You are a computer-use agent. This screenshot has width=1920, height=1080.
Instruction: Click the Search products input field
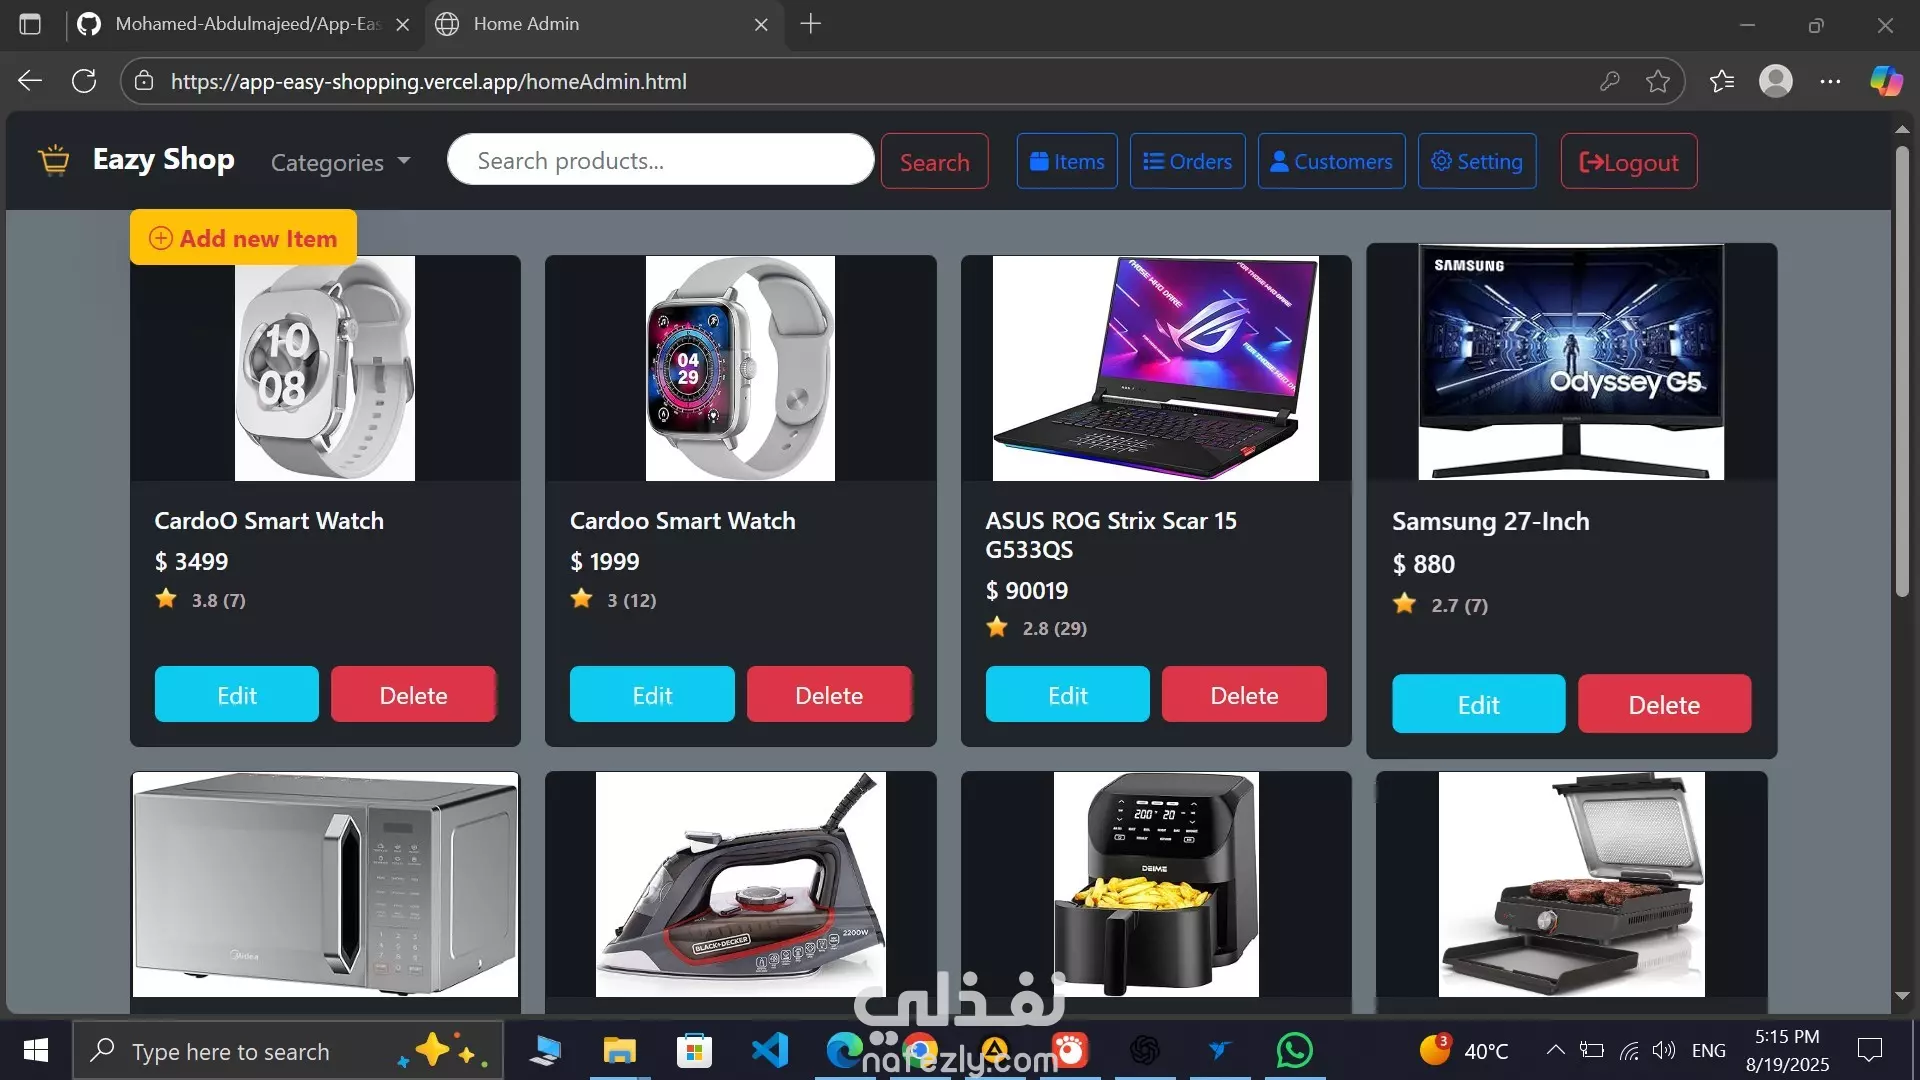(661, 160)
